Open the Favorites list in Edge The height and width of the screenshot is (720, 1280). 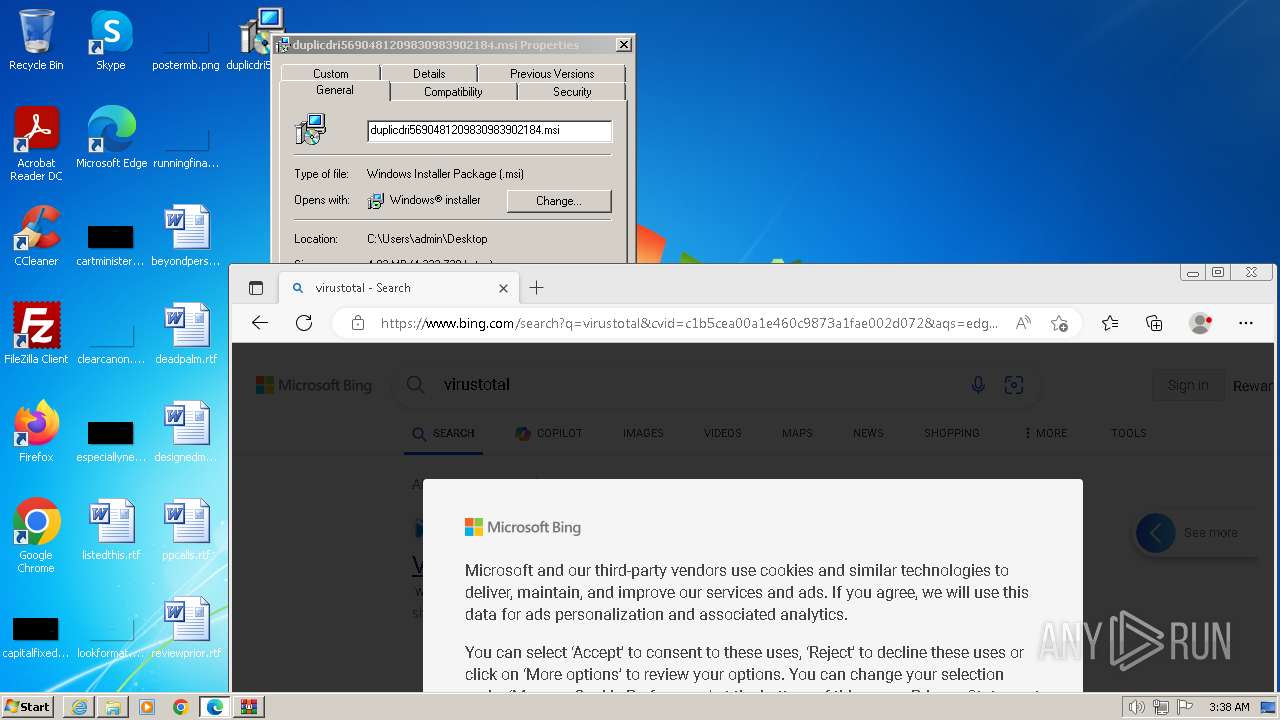tap(1110, 323)
